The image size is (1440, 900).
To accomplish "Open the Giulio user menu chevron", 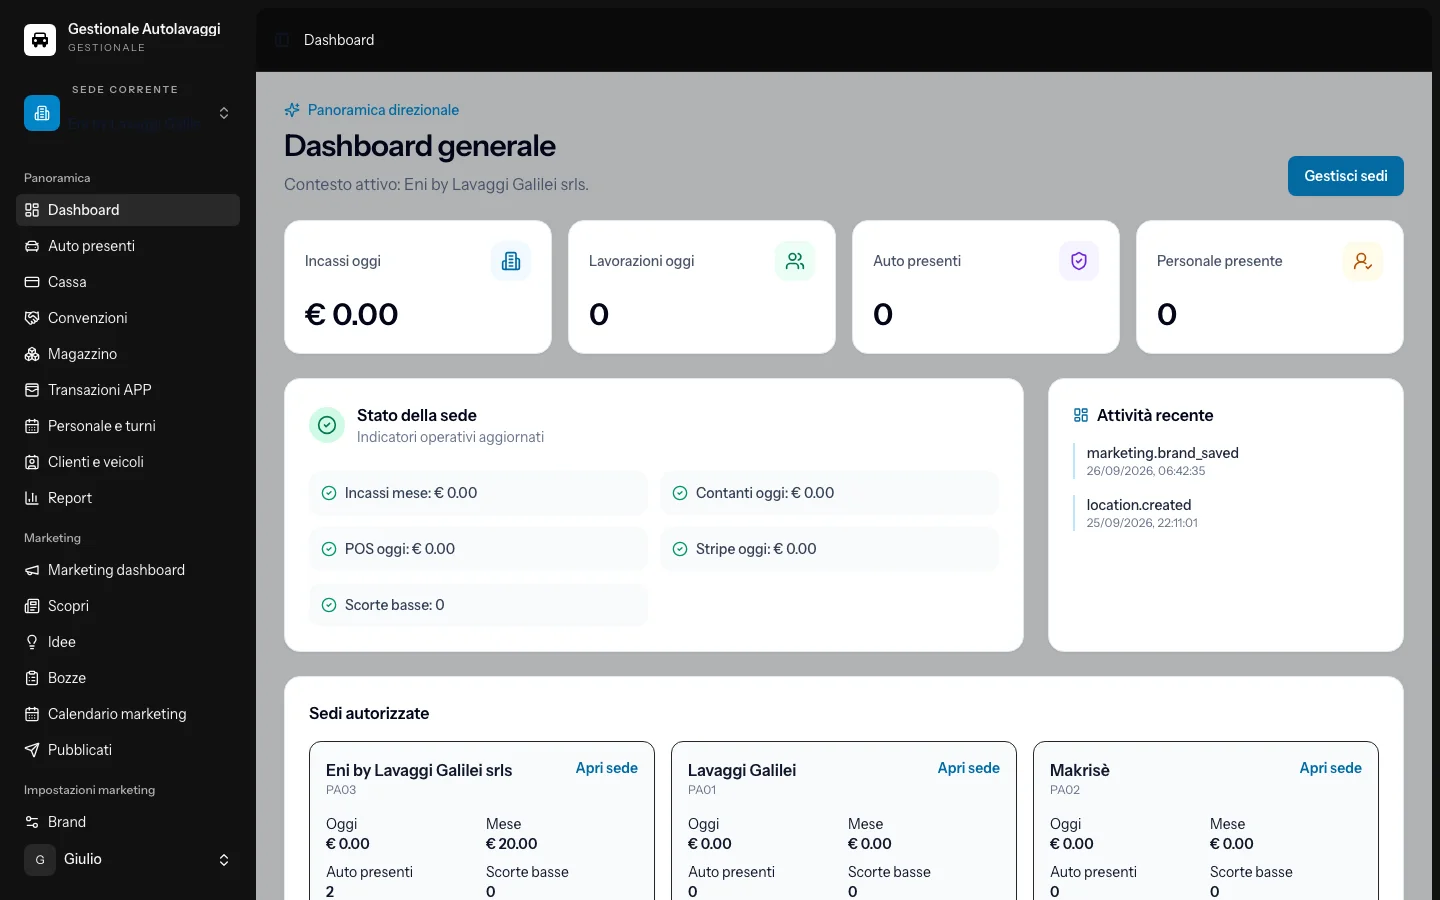I will click(224, 860).
